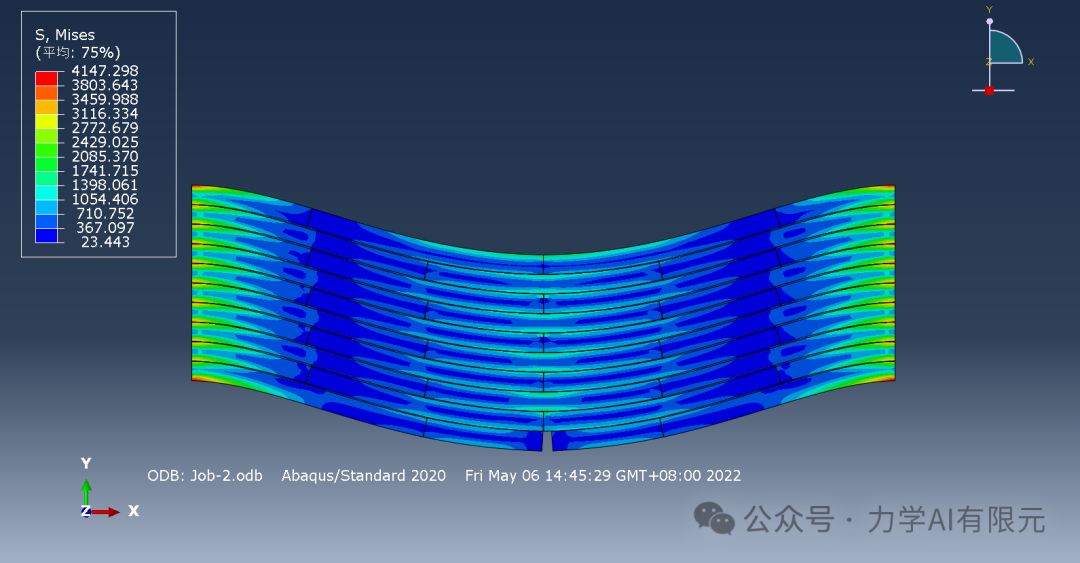Click legend value 1741.715
Image resolution: width=1080 pixels, height=563 pixels.
coord(105,170)
